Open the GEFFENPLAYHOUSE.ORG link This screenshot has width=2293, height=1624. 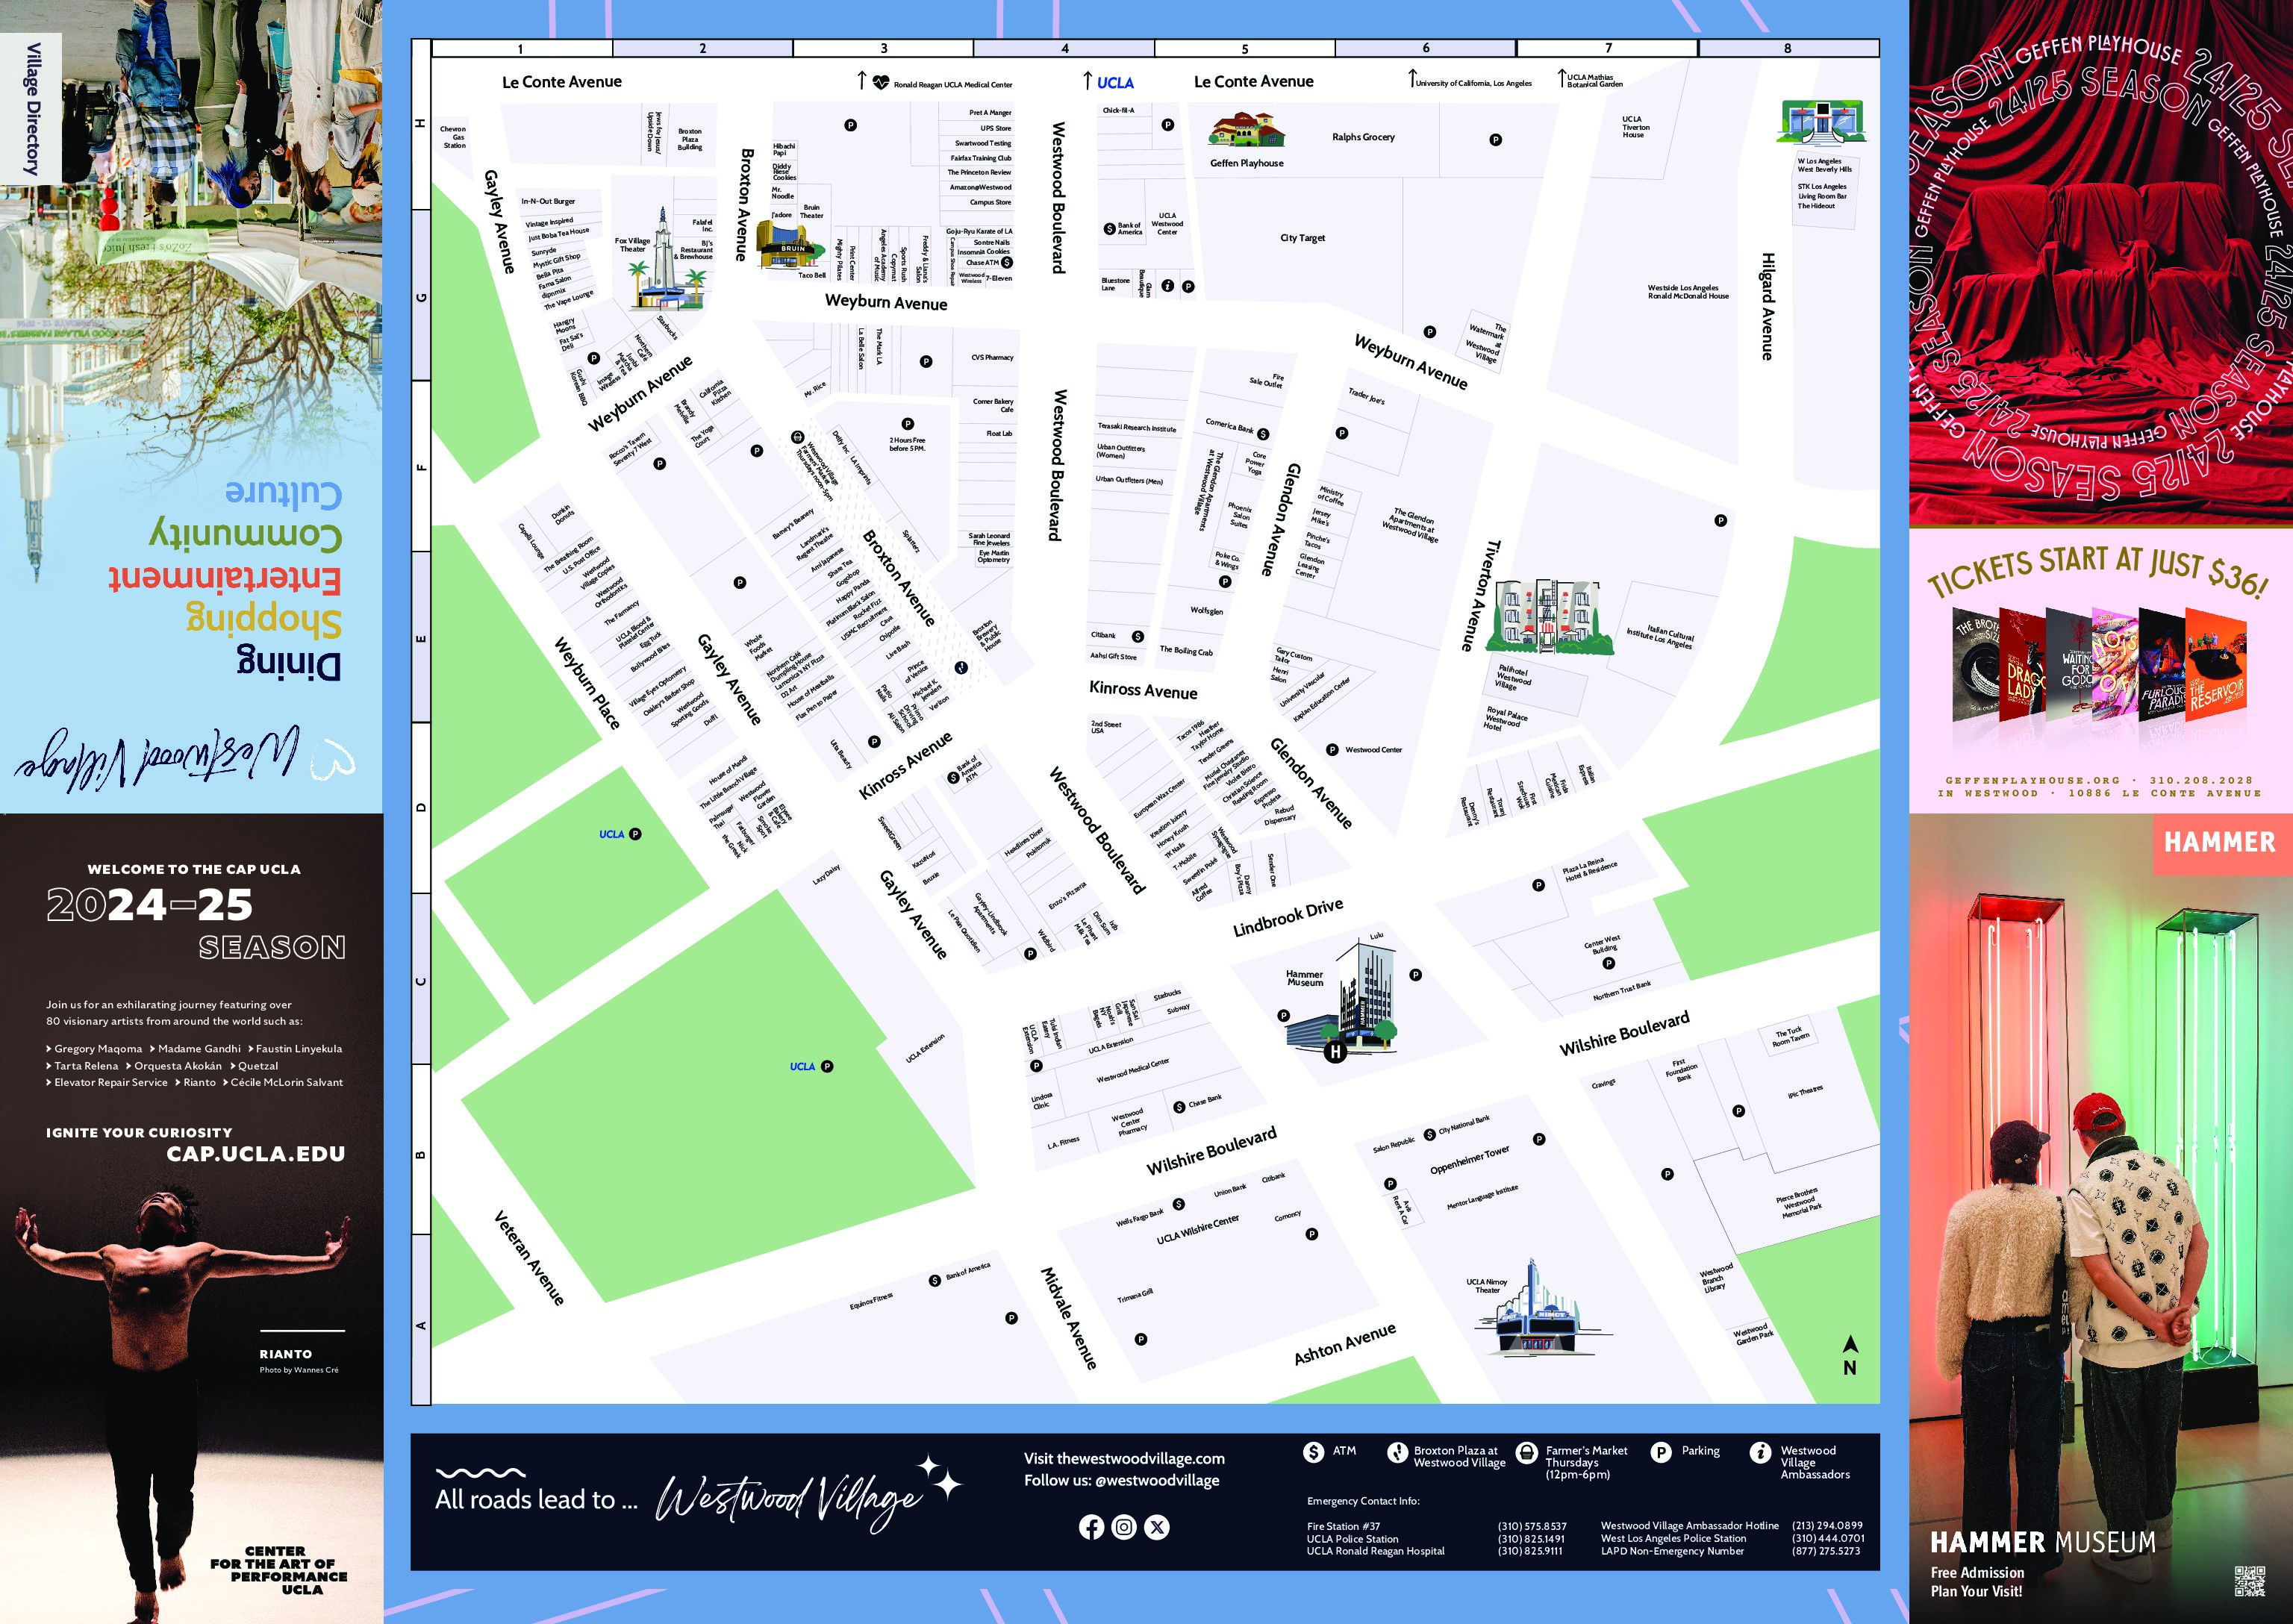click(x=2034, y=780)
